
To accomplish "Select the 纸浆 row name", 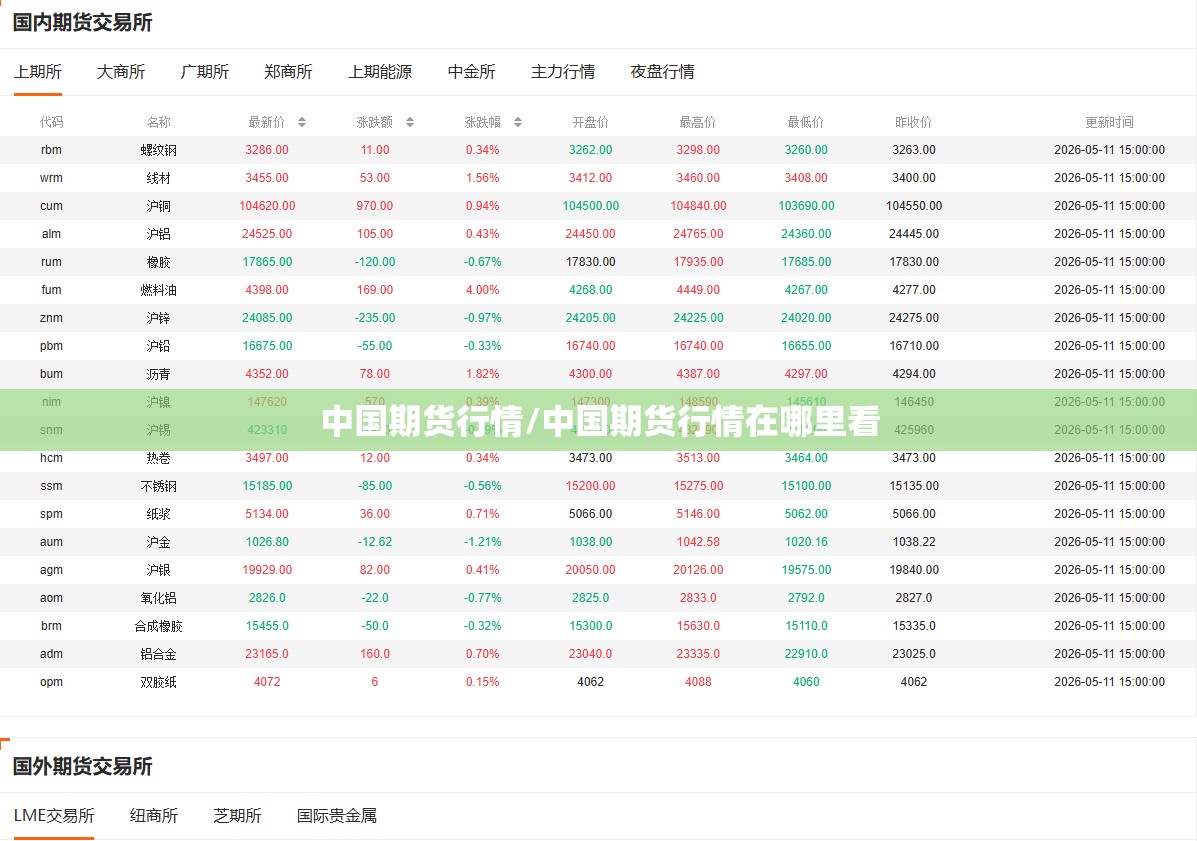I will (x=159, y=514).
